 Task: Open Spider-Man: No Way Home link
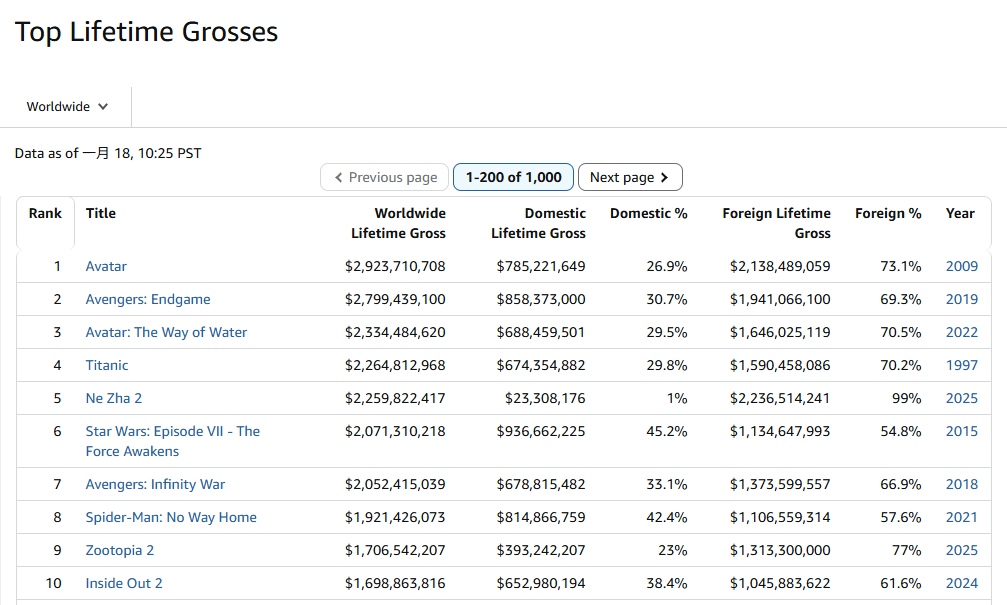click(171, 517)
